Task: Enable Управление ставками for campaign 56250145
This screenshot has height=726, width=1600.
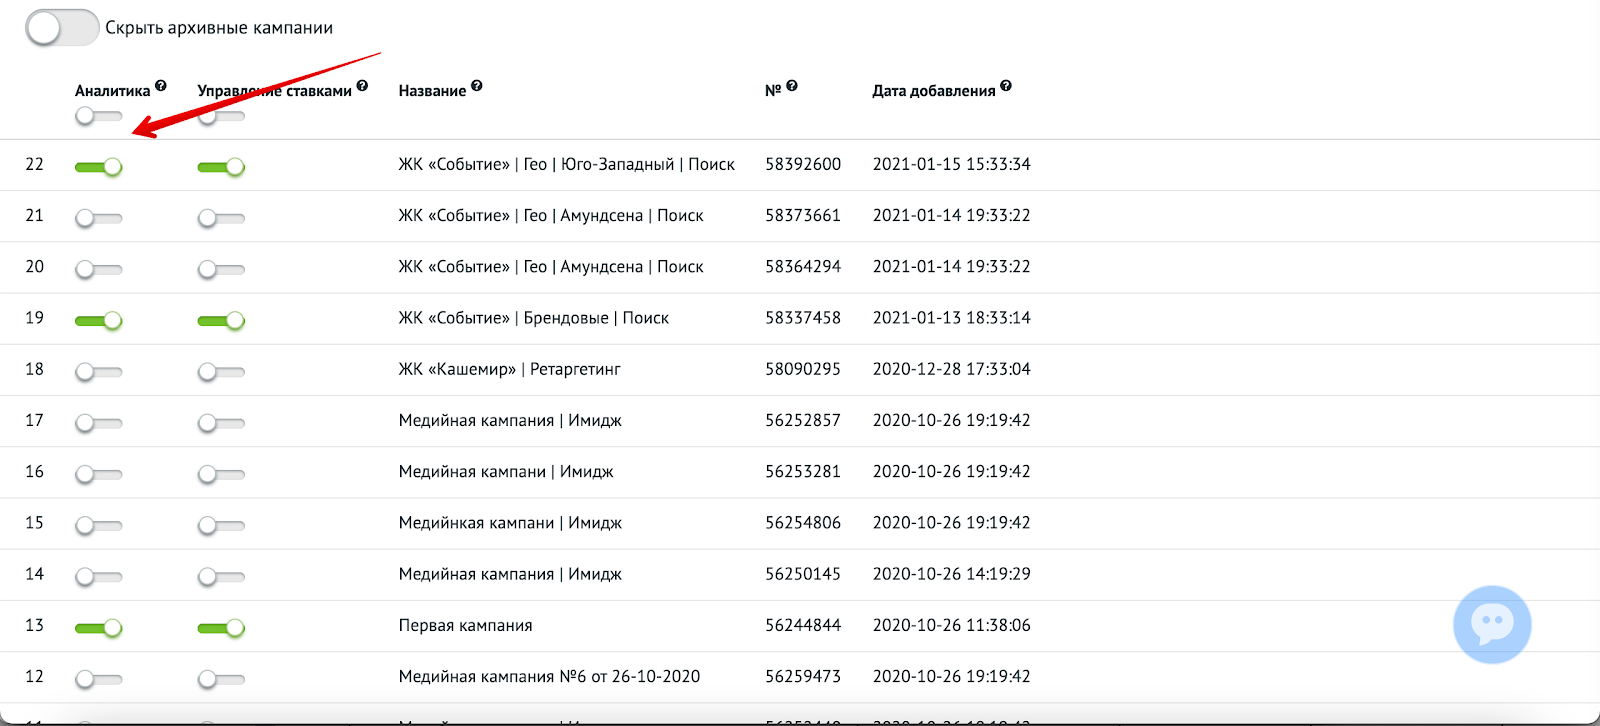Action: [x=221, y=576]
